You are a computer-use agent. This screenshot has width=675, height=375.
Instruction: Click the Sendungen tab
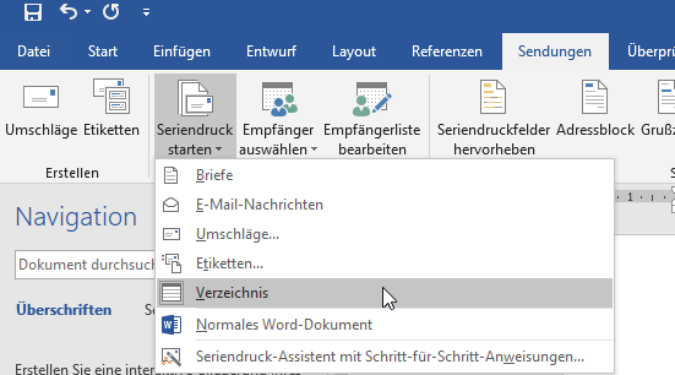click(x=555, y=52)
